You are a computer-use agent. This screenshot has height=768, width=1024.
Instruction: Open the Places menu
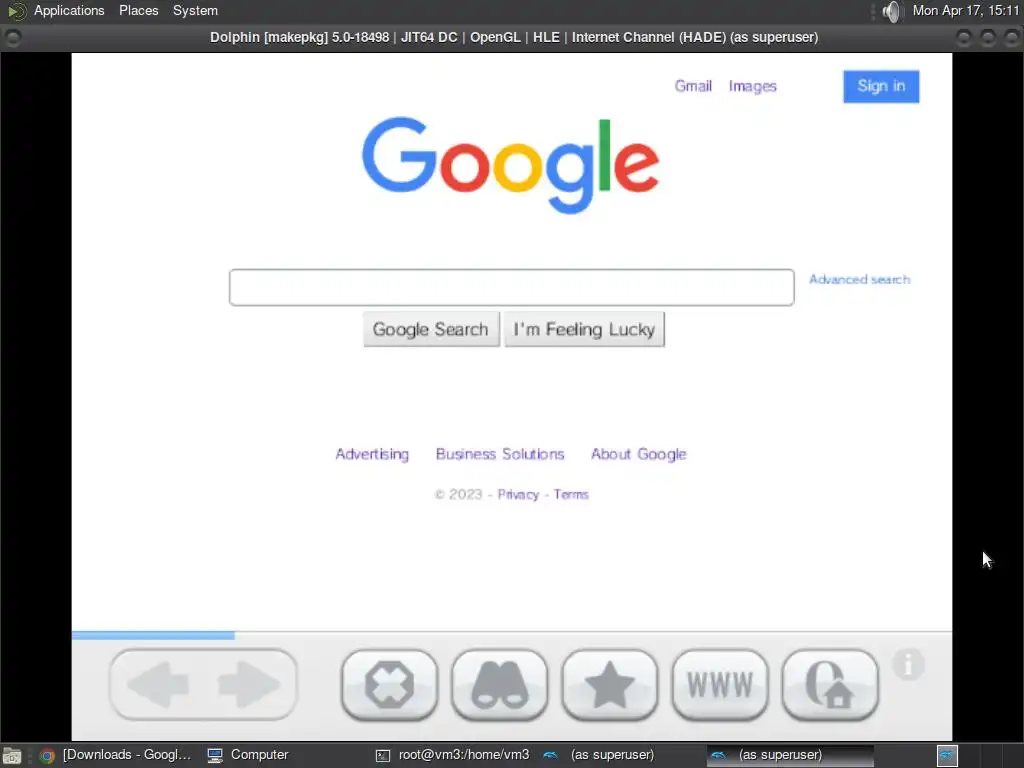pos(138,10)
